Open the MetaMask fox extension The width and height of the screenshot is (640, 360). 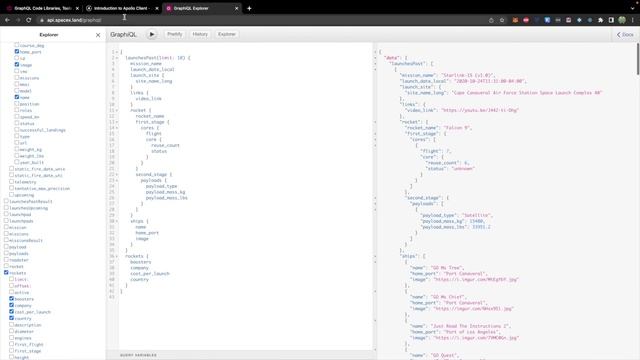coord(515,20)
